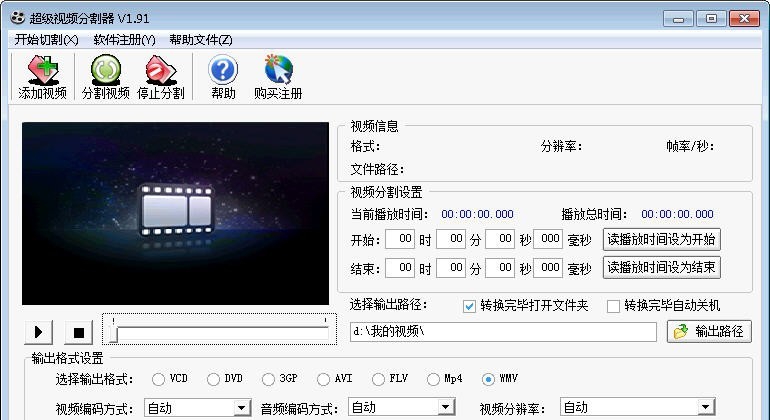Viewport: 770px width, 420px height.
Task: Start splitting with 分割视频 icon
Action: [106, 77]
